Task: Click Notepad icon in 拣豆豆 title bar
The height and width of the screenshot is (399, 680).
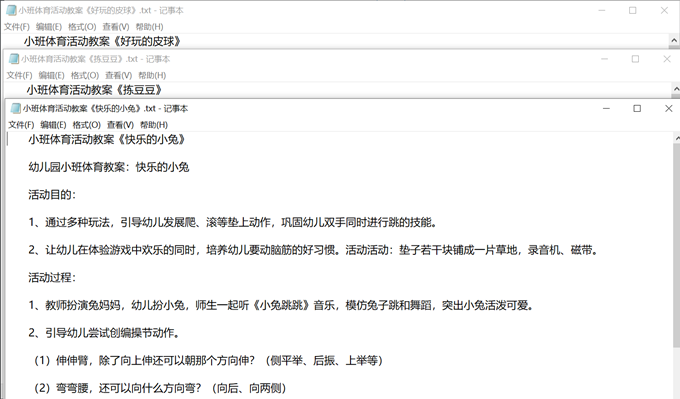Action: click(14, 59)
